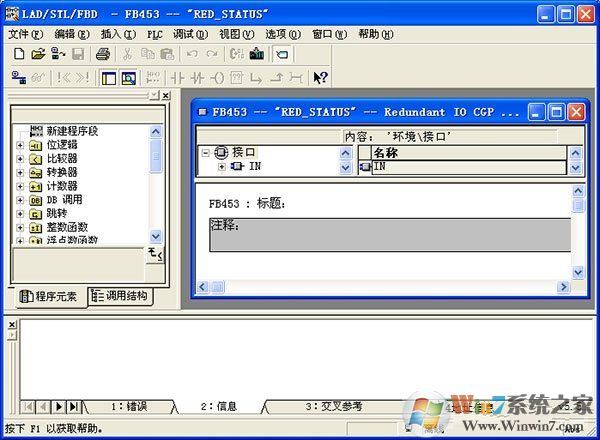Insert a normally open contact
The image size is (600, 440).
[178, 77]
